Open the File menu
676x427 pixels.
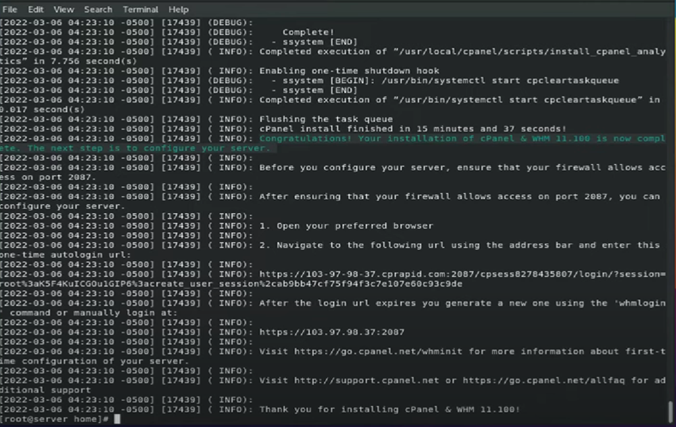(x=10, y=9)
